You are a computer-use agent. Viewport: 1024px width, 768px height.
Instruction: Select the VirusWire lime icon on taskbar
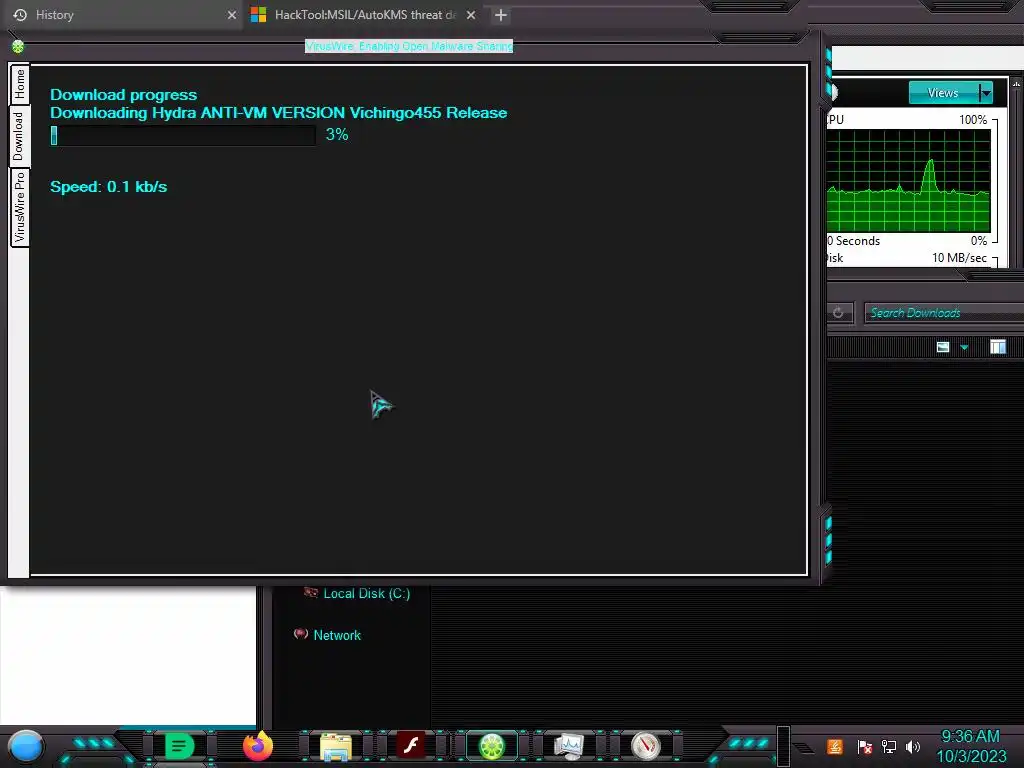(x=492, y=746)
